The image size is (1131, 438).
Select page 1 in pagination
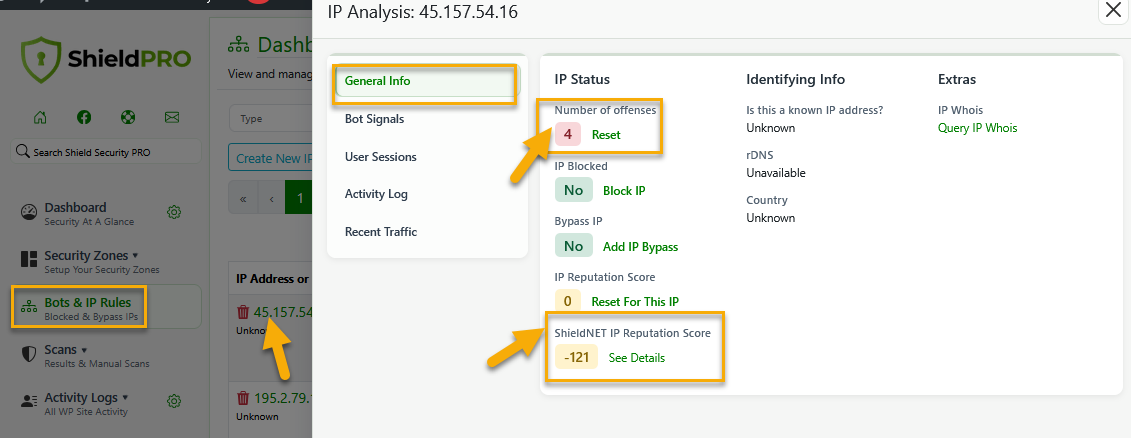(x=299, y=198)
